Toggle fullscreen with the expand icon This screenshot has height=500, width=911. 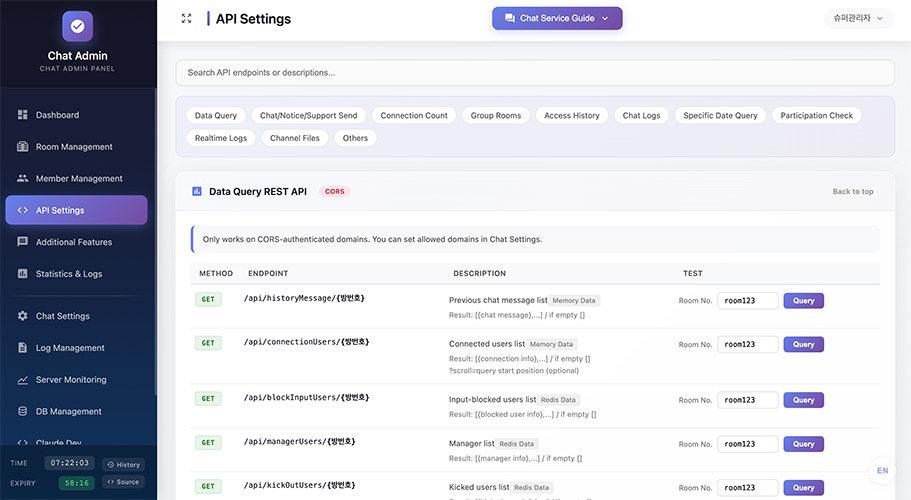click(x=186, y=19)
